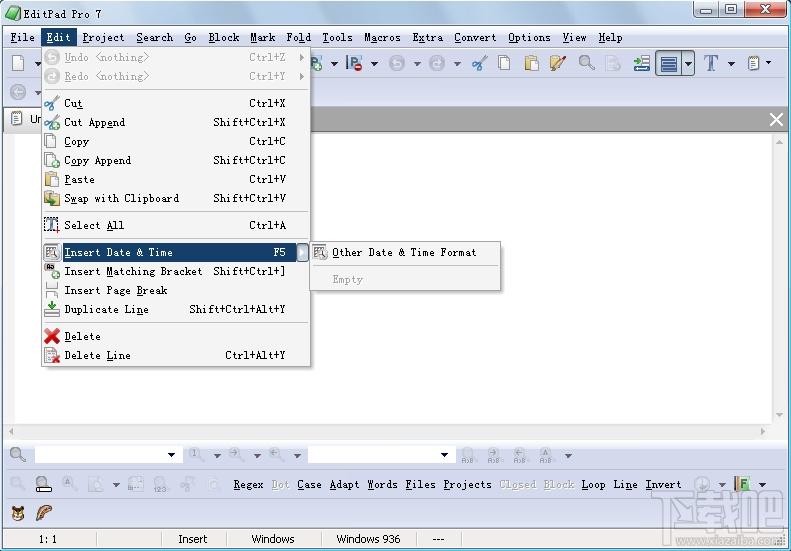Open dropdown arrow beside remove-from-project icon
This screenshot has width=791, height=551.
click(374, 64)
